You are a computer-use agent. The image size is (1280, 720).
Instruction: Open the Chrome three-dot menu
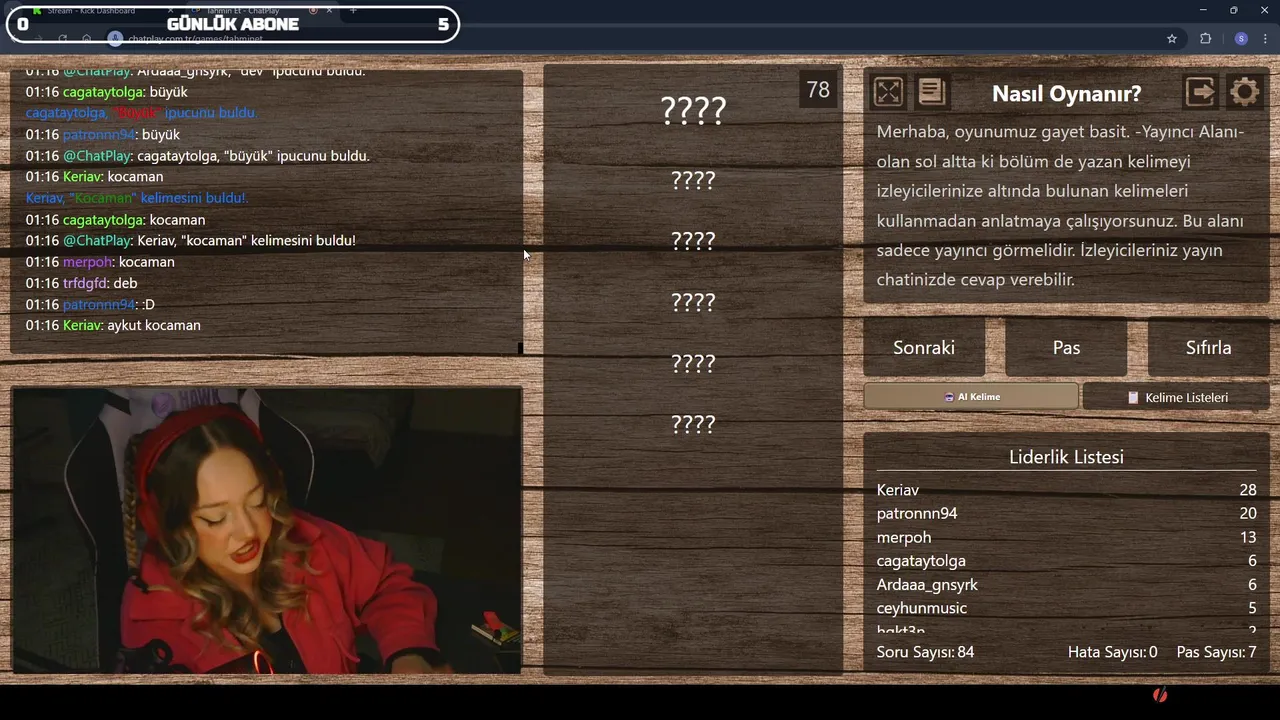coord(1266,38)
